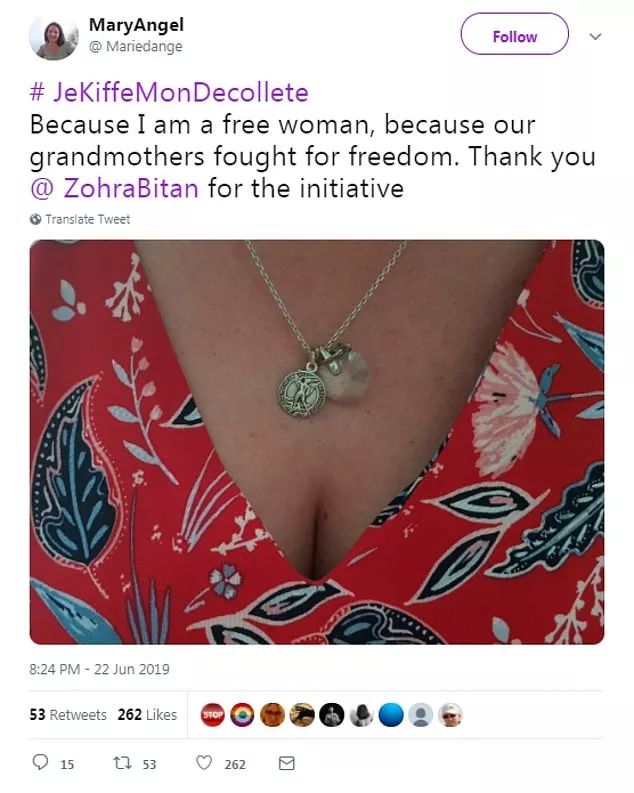Click the default grey silhouette liker avatar
Screen dimensions: 634x793
(x=421, y=715)
